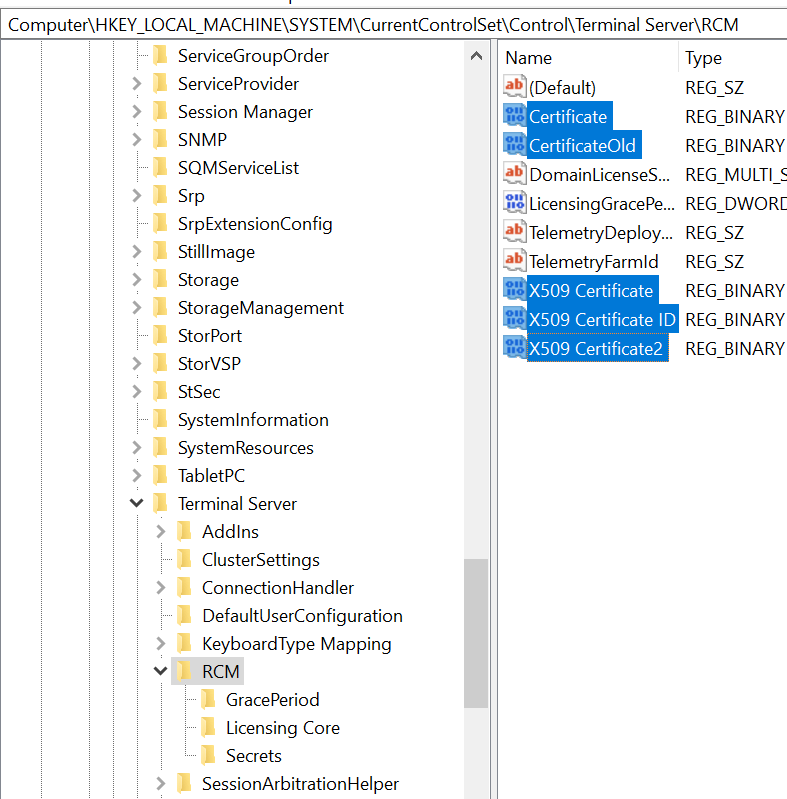Expand the AddIns key

pos(161,531)
